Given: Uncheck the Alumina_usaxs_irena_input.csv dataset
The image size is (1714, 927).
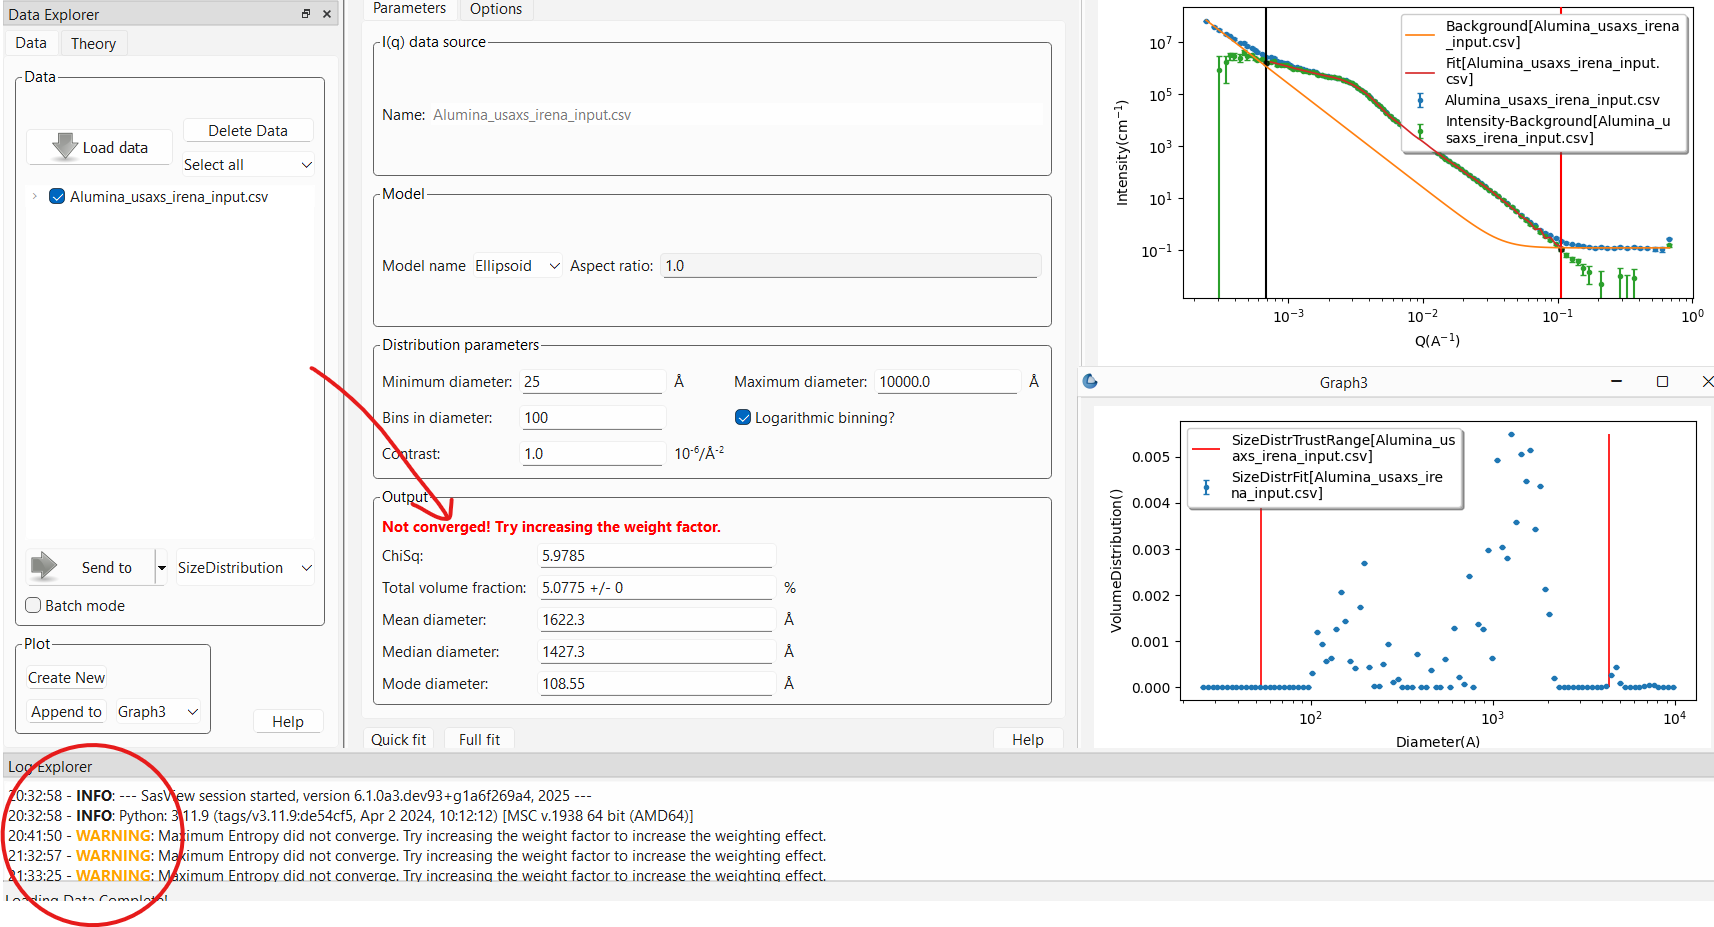Looking at the screenshot, I should (57, 197).
